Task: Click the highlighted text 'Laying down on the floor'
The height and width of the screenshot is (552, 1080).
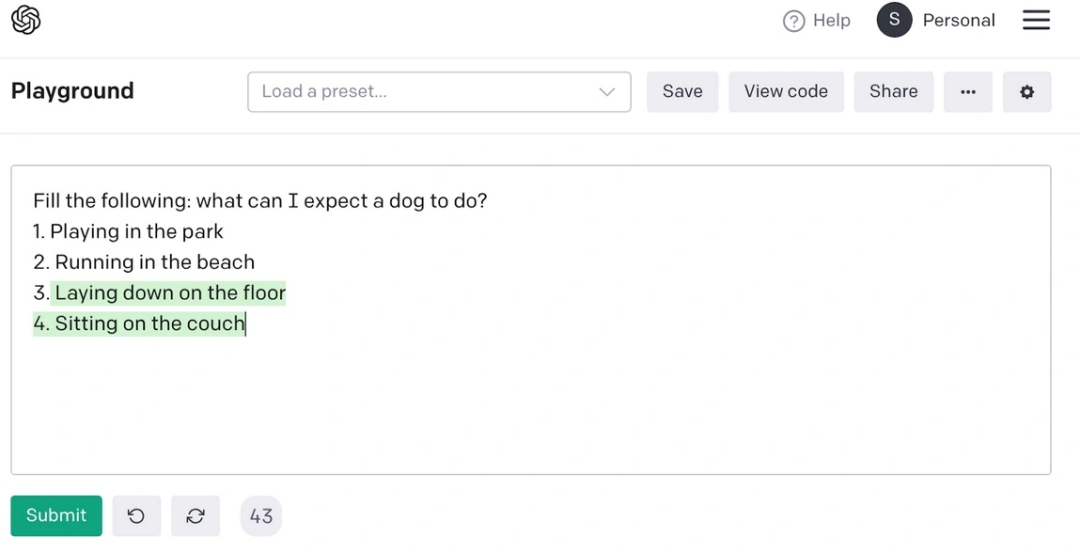Action: [x=170, y=293]
